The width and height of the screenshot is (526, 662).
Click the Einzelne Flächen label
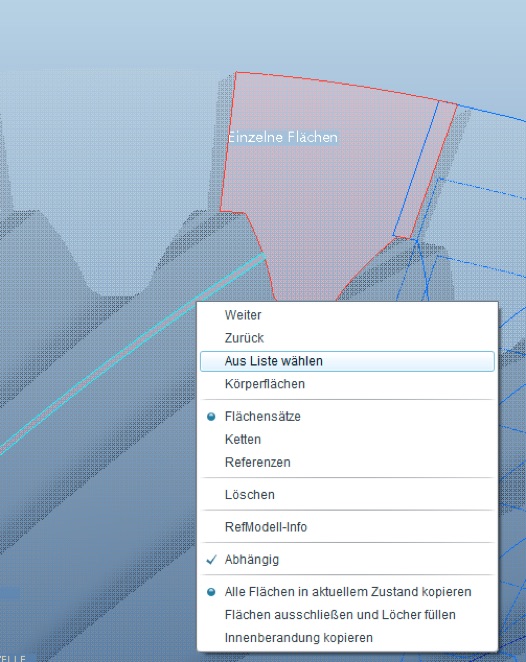point(283,137)
